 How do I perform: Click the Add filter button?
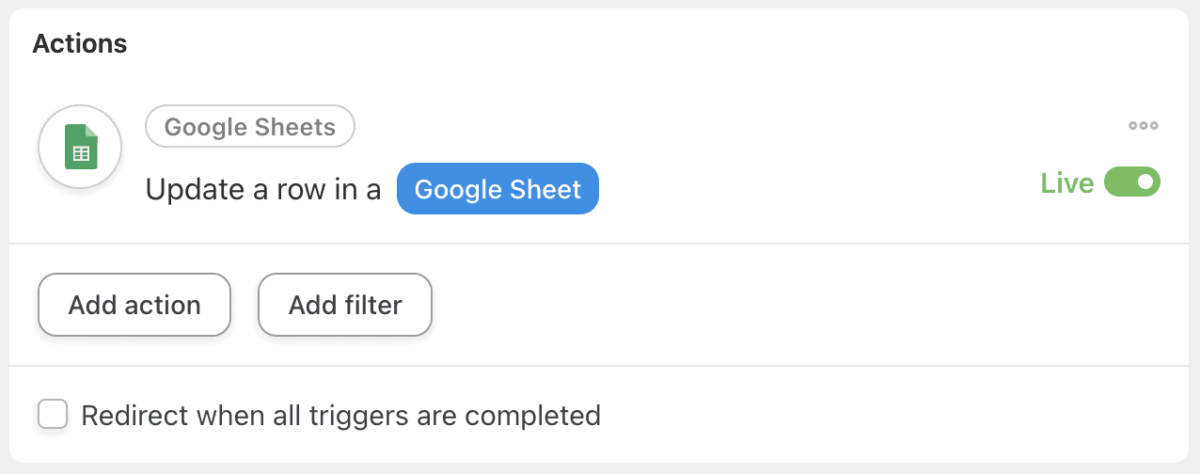point(345,305)
